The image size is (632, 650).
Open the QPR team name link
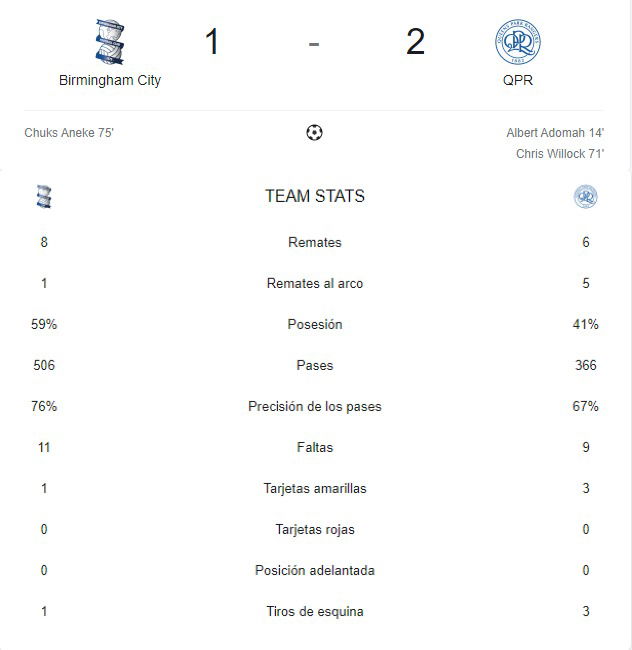(518, 80)
